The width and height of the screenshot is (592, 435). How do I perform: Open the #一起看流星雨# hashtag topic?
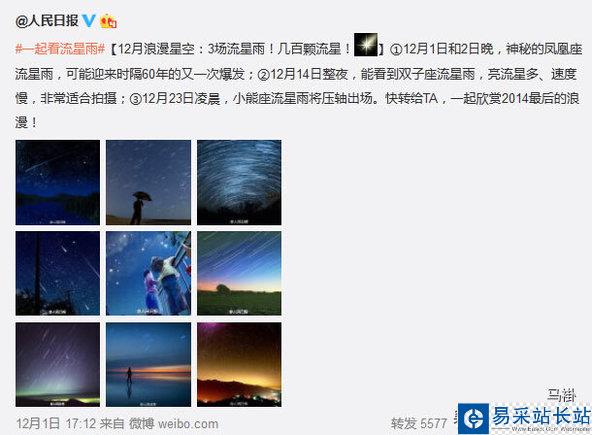60,49
